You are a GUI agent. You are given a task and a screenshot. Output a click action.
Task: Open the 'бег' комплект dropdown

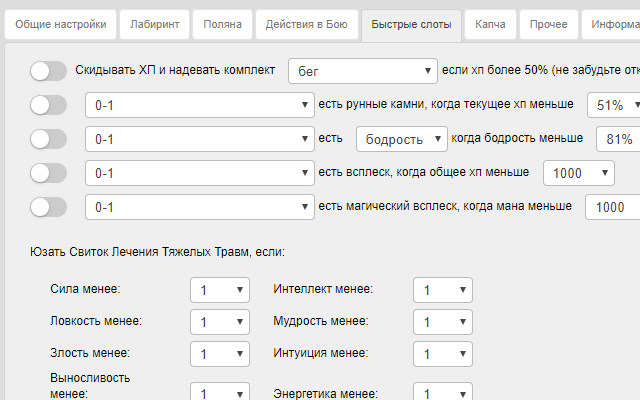coord(362,71)
